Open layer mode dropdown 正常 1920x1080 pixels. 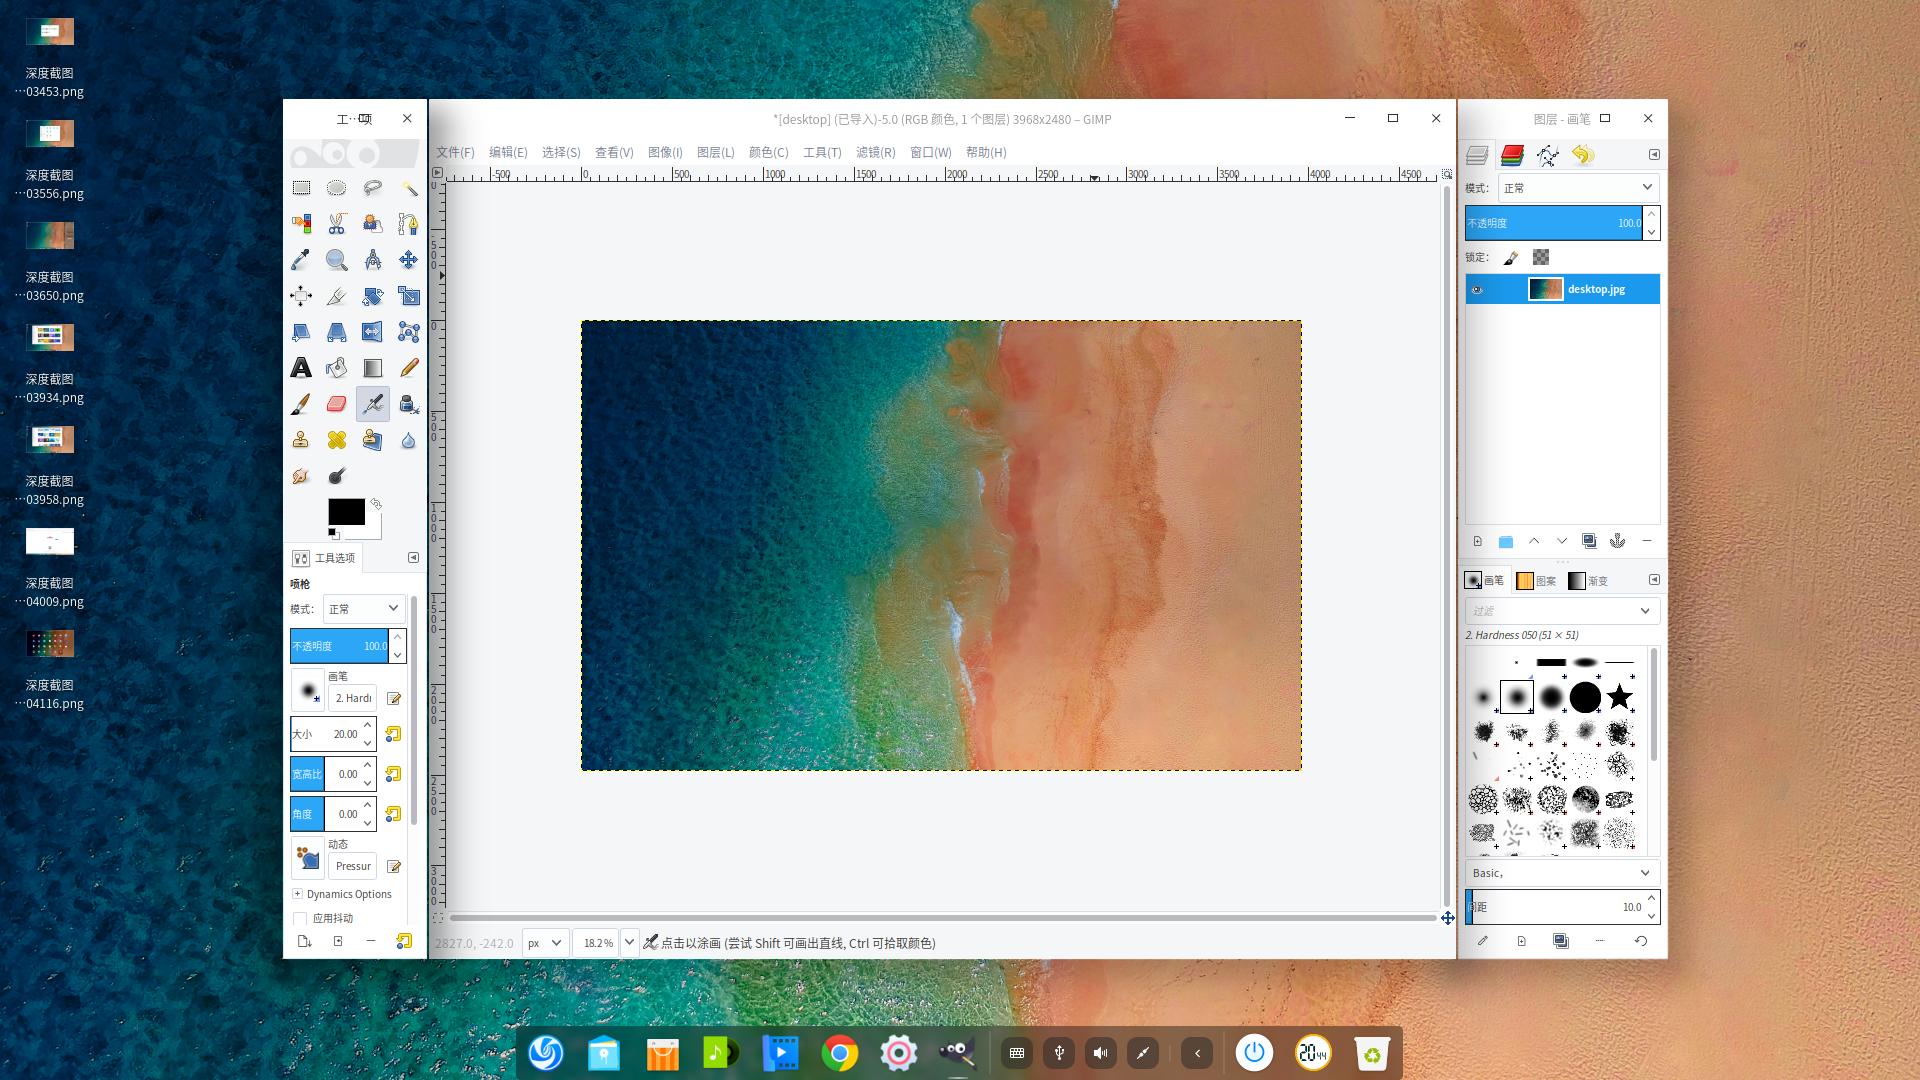[1577, 188]
